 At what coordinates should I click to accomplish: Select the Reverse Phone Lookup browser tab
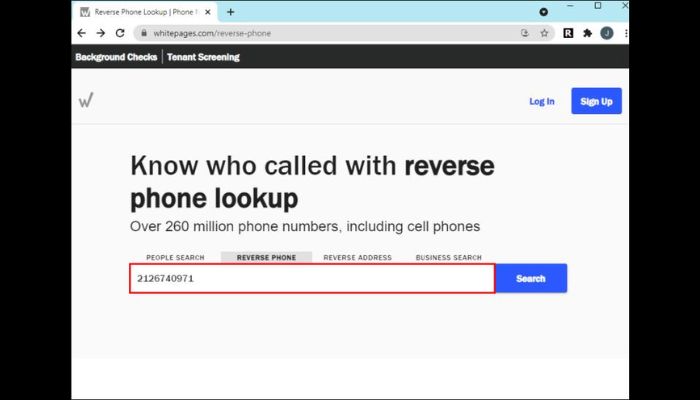pyautogui.click(x=144, y=12)
